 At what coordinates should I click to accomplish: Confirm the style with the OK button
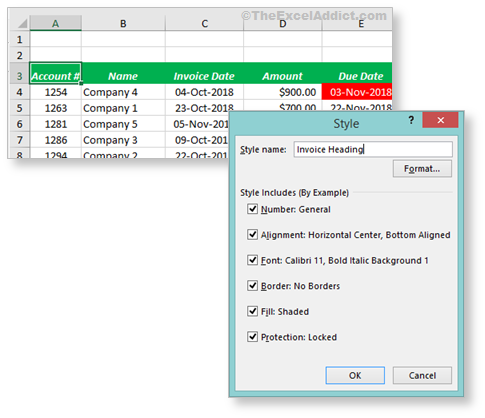pos(355,375)
